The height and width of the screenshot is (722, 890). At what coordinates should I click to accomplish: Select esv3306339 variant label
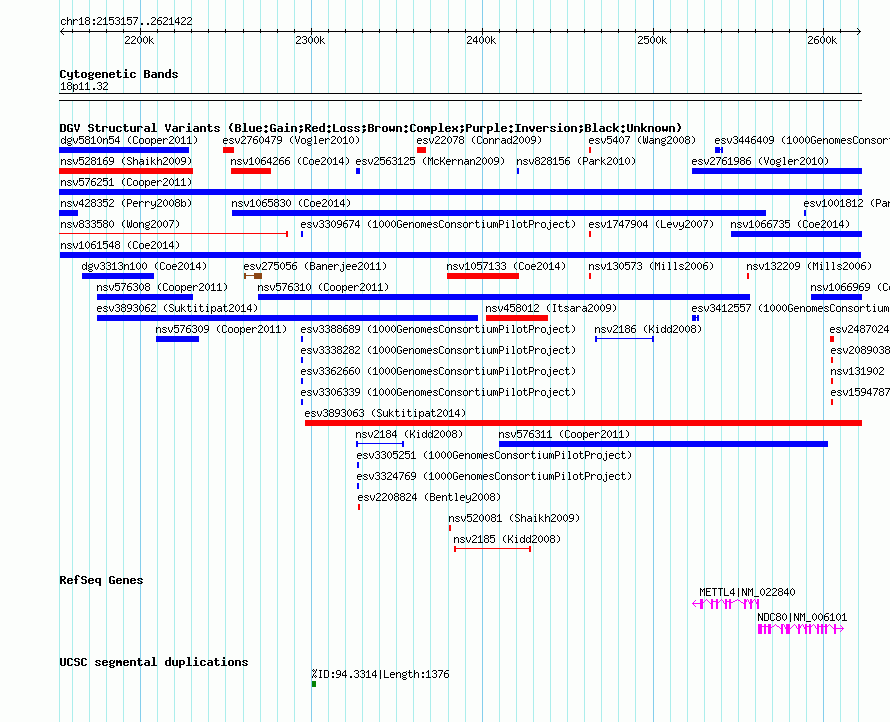(438, 392)
